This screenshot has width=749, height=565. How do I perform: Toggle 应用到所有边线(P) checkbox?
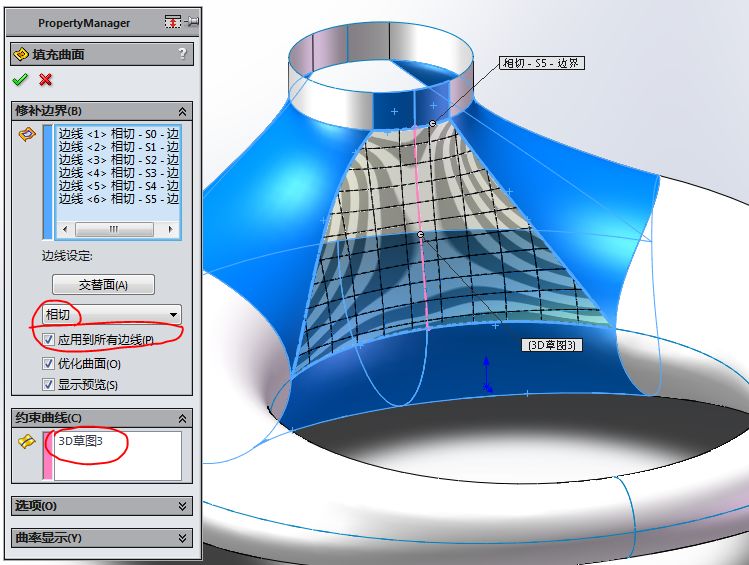[x=48, y=340]
